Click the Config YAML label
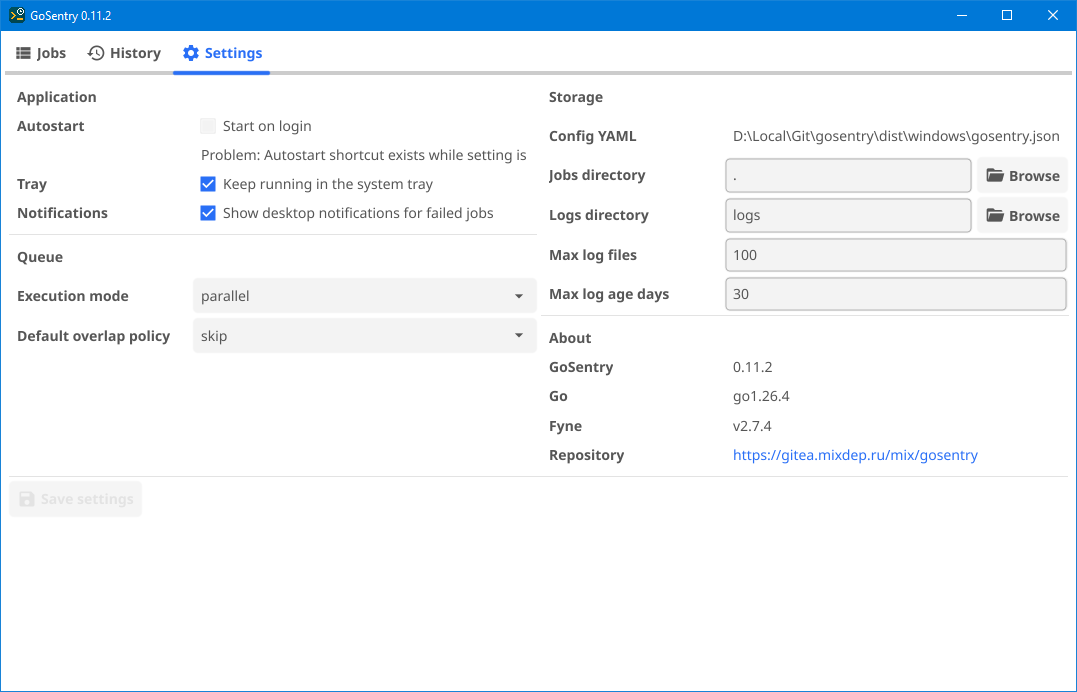1077x692 pixels. (592, 136)
